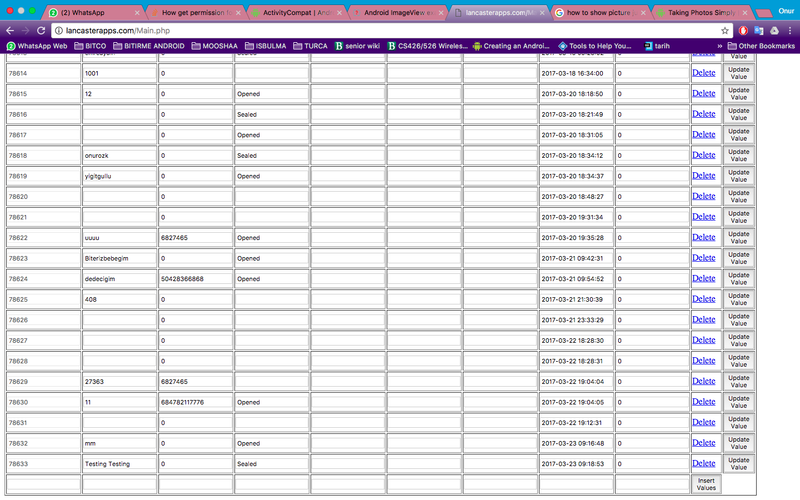View site info icon in address bar
800x500 pixels.
pyautogui.click(x=59, y=31)
